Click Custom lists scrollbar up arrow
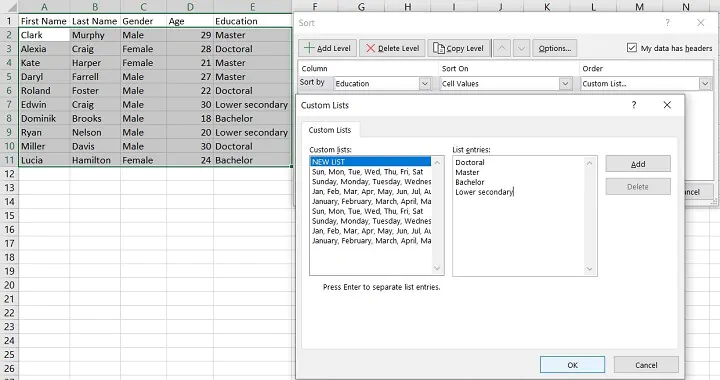The width and height of the screenshot is (720, 380). click(x=437, y=162)
